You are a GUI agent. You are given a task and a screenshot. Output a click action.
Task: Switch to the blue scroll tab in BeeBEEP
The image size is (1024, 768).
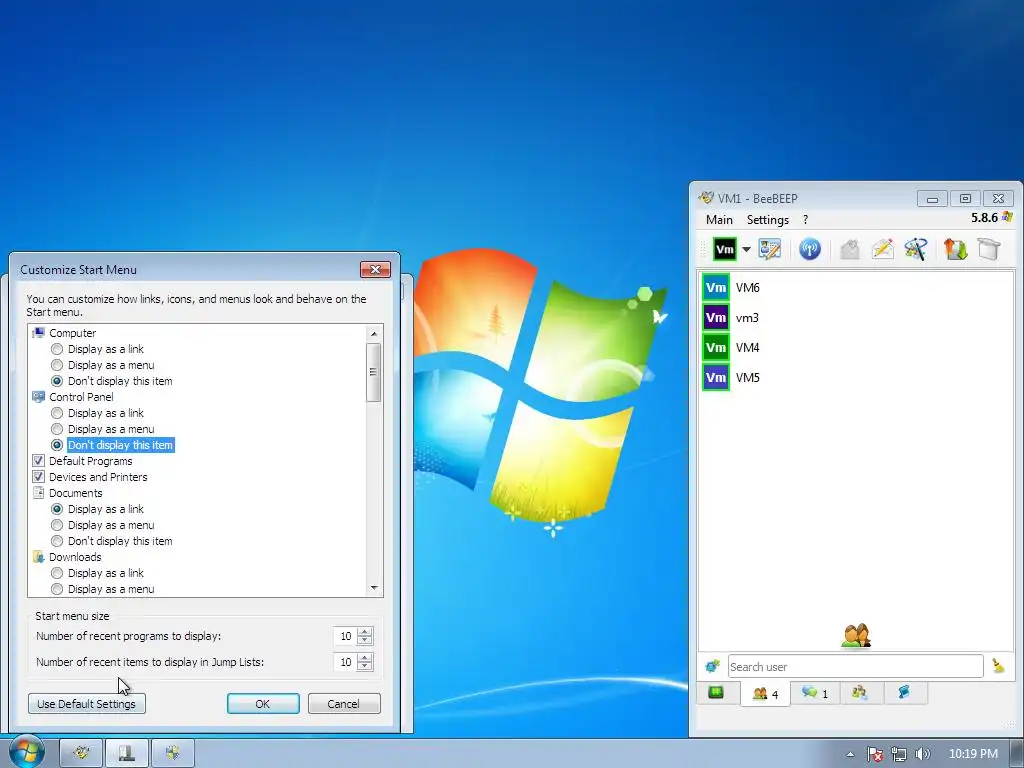[905, 693]
